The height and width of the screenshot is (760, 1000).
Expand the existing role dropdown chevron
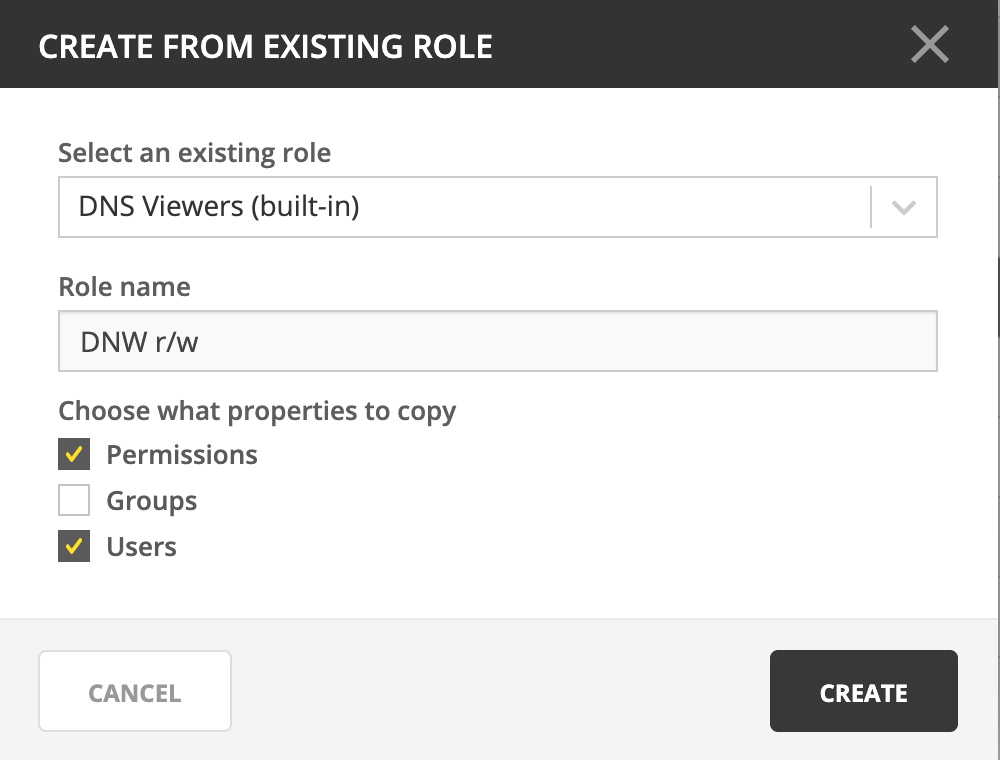click(904, 208)
